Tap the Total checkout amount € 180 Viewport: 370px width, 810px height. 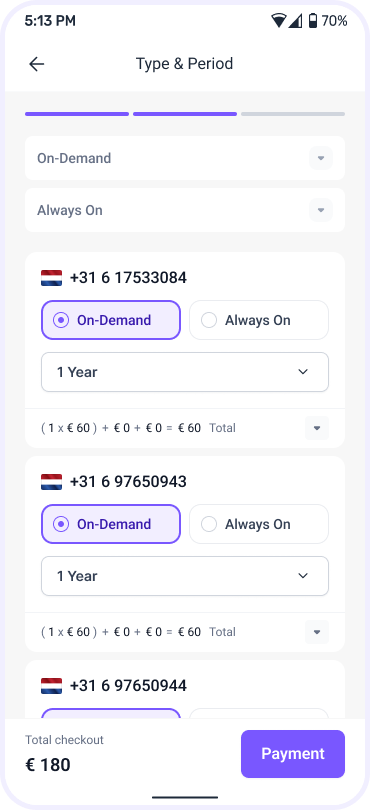48,765
